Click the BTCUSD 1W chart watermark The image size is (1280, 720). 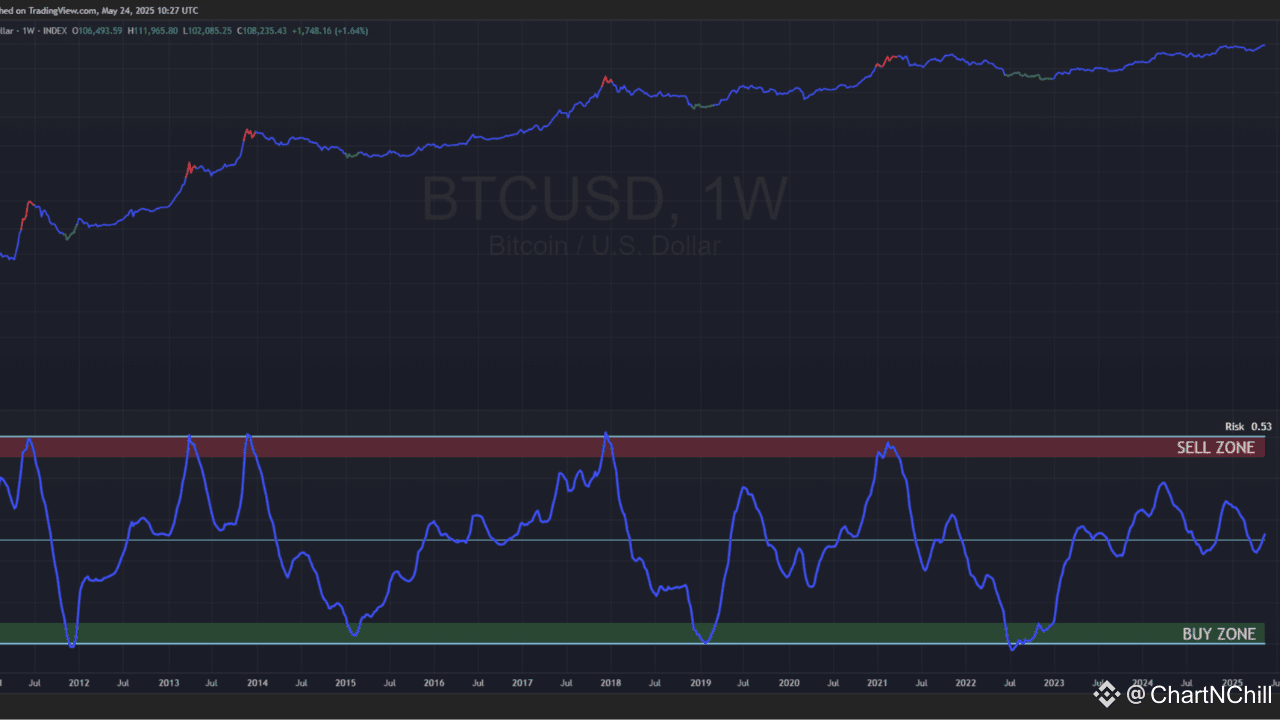(604, 199)
